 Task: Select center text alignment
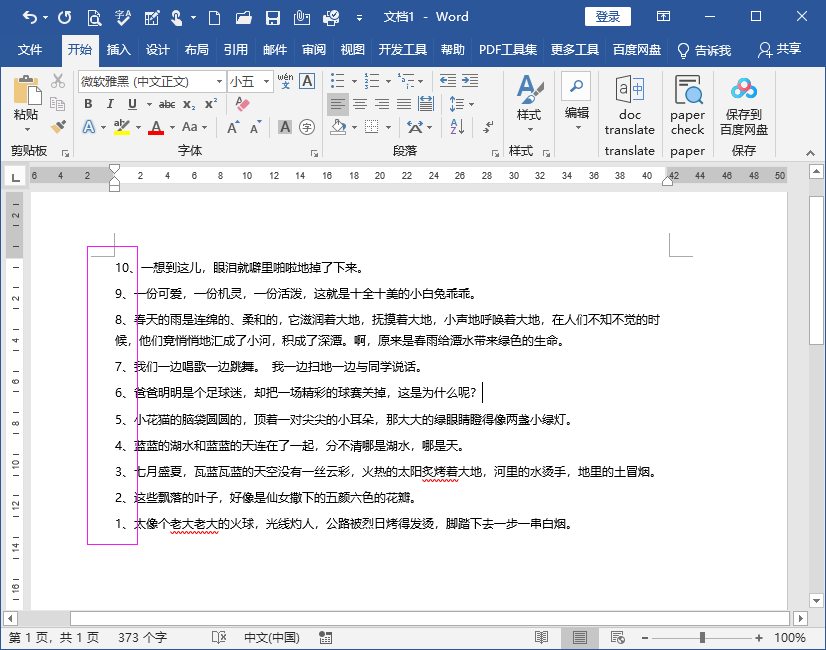click(x=362, y=102)
